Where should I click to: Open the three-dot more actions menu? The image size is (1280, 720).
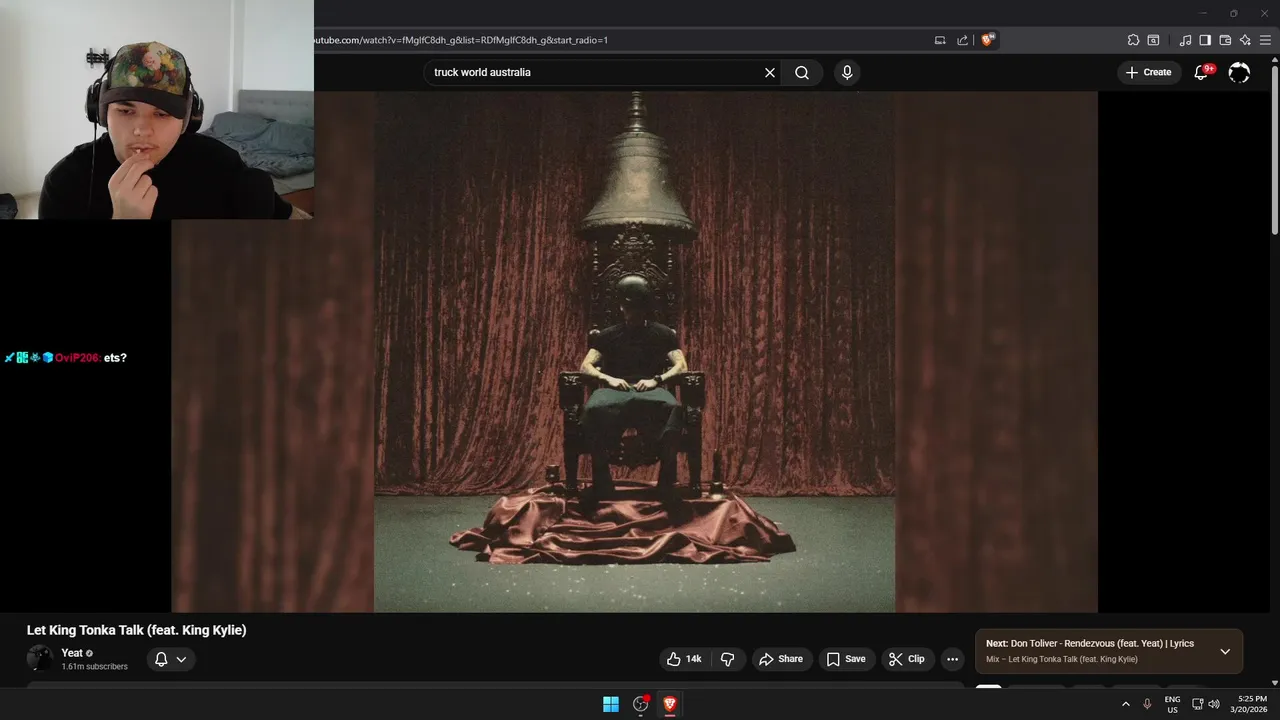pyautogui.click(x=952, y=659)
